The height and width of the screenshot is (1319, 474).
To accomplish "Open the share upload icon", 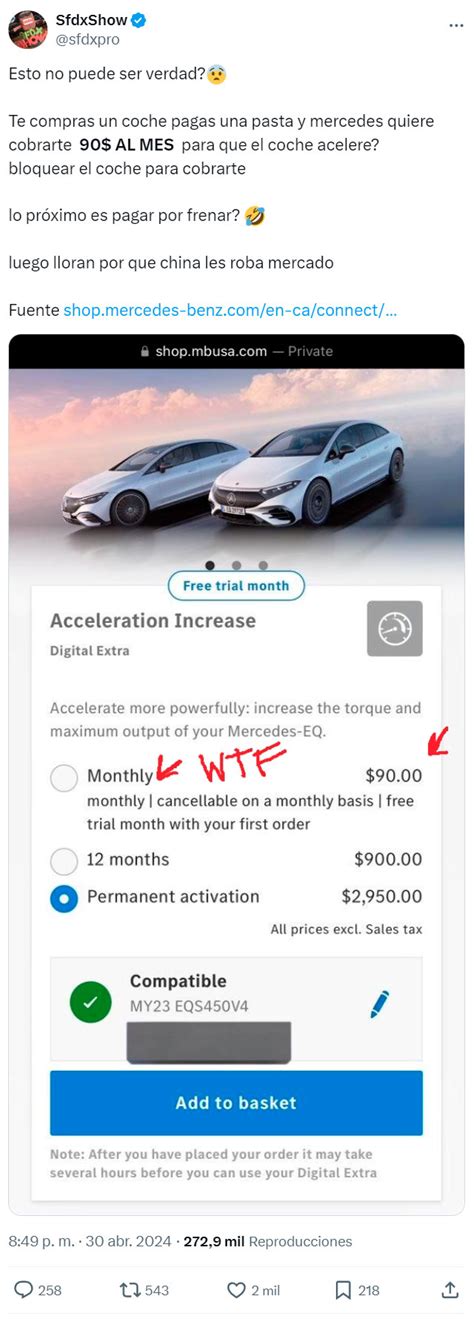I will point(449,1290).
